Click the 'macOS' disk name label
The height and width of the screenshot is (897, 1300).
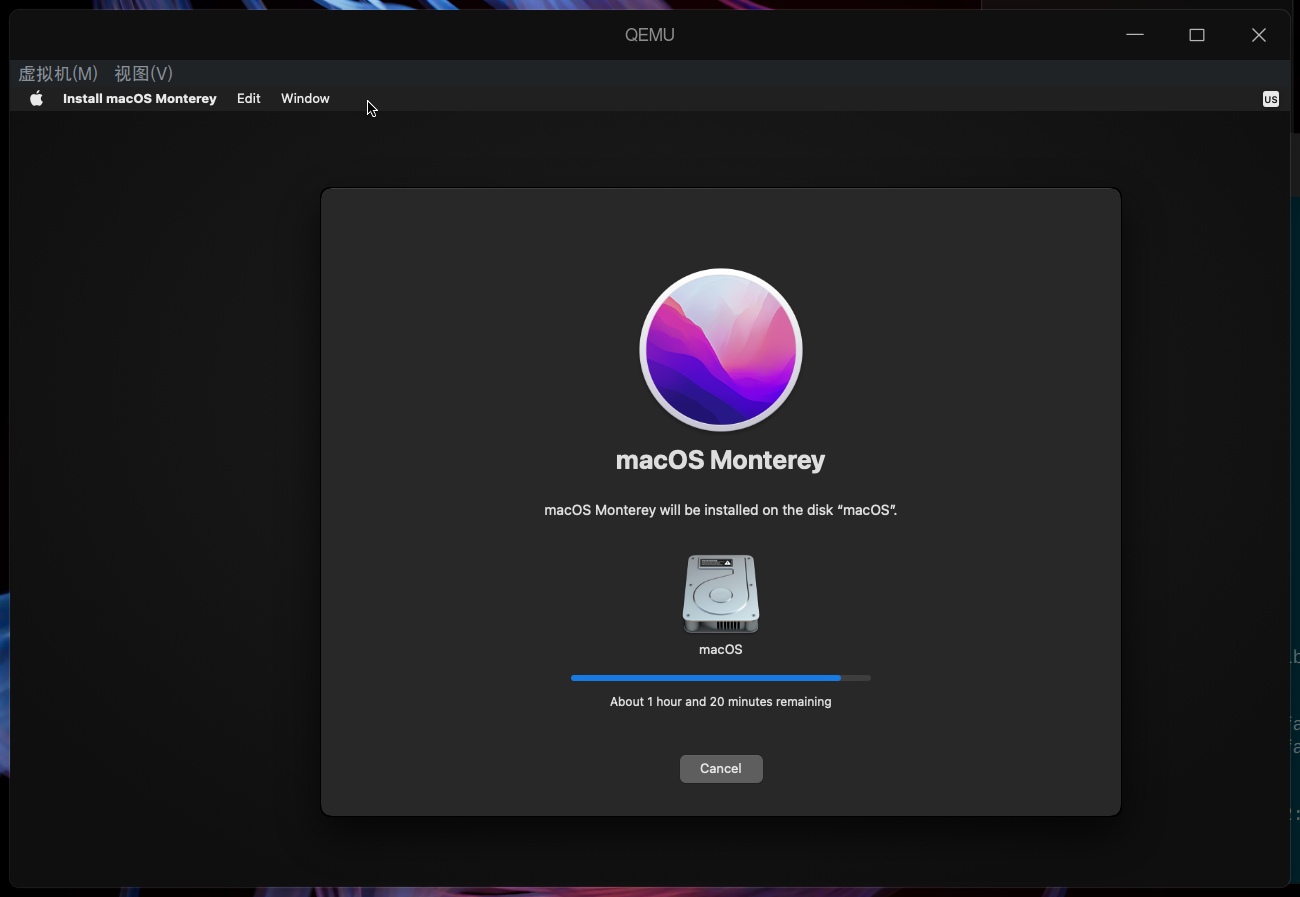[x=721, y=650]
